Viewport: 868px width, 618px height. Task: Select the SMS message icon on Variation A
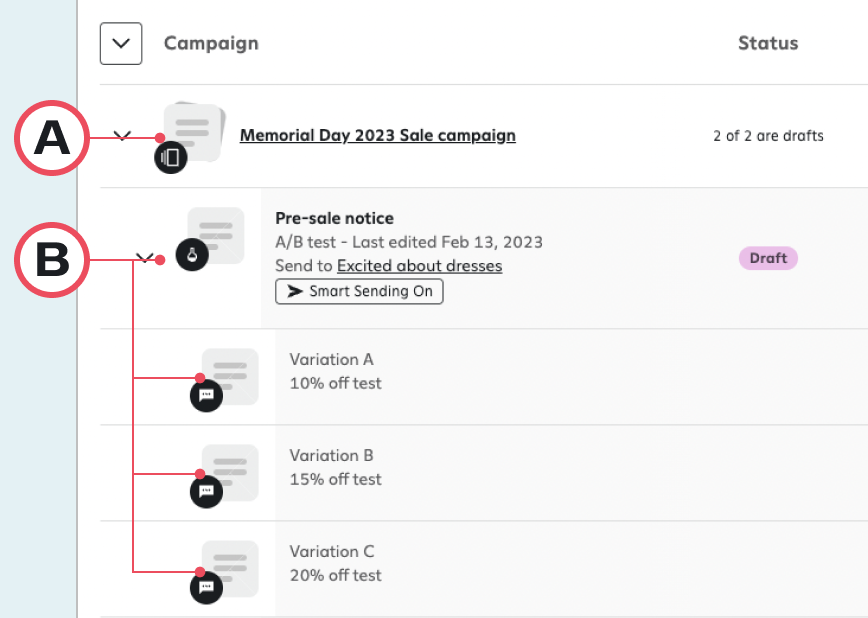pos(204,395)
